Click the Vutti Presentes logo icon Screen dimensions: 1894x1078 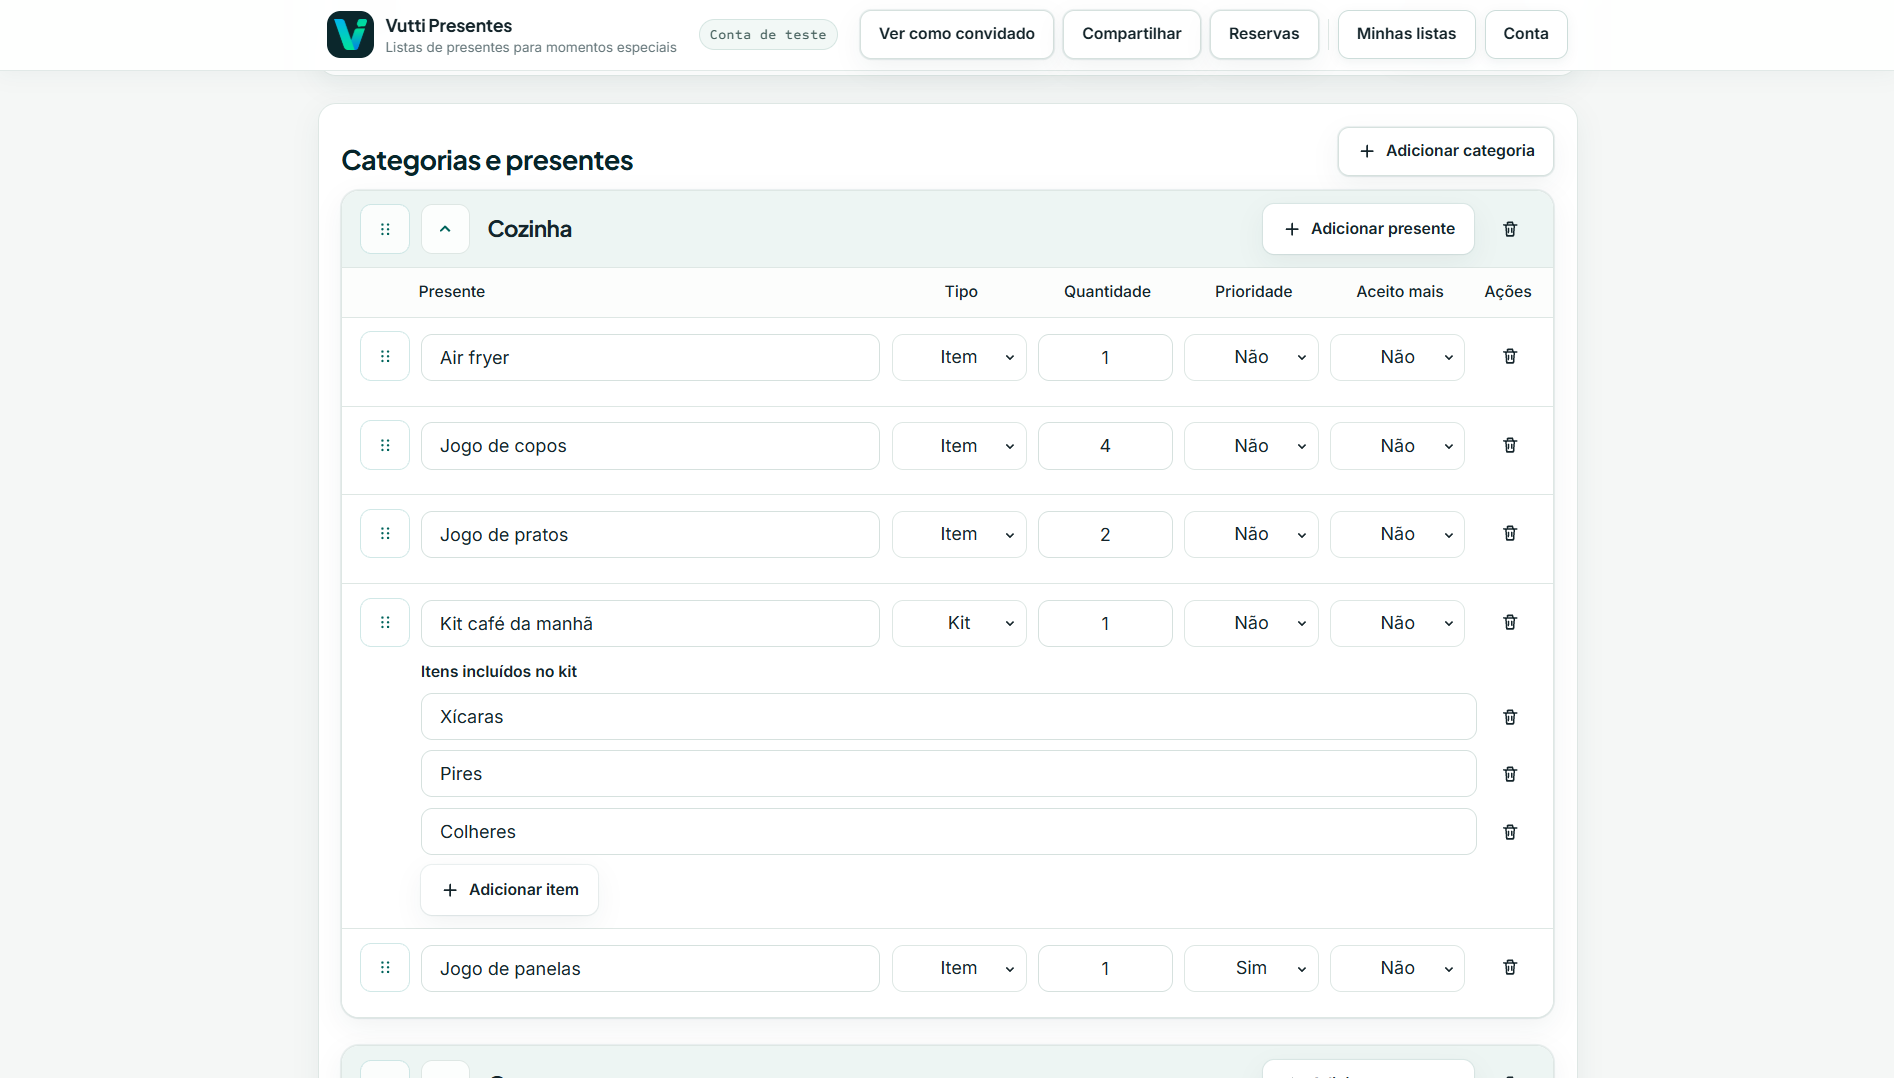click(350, 35)
